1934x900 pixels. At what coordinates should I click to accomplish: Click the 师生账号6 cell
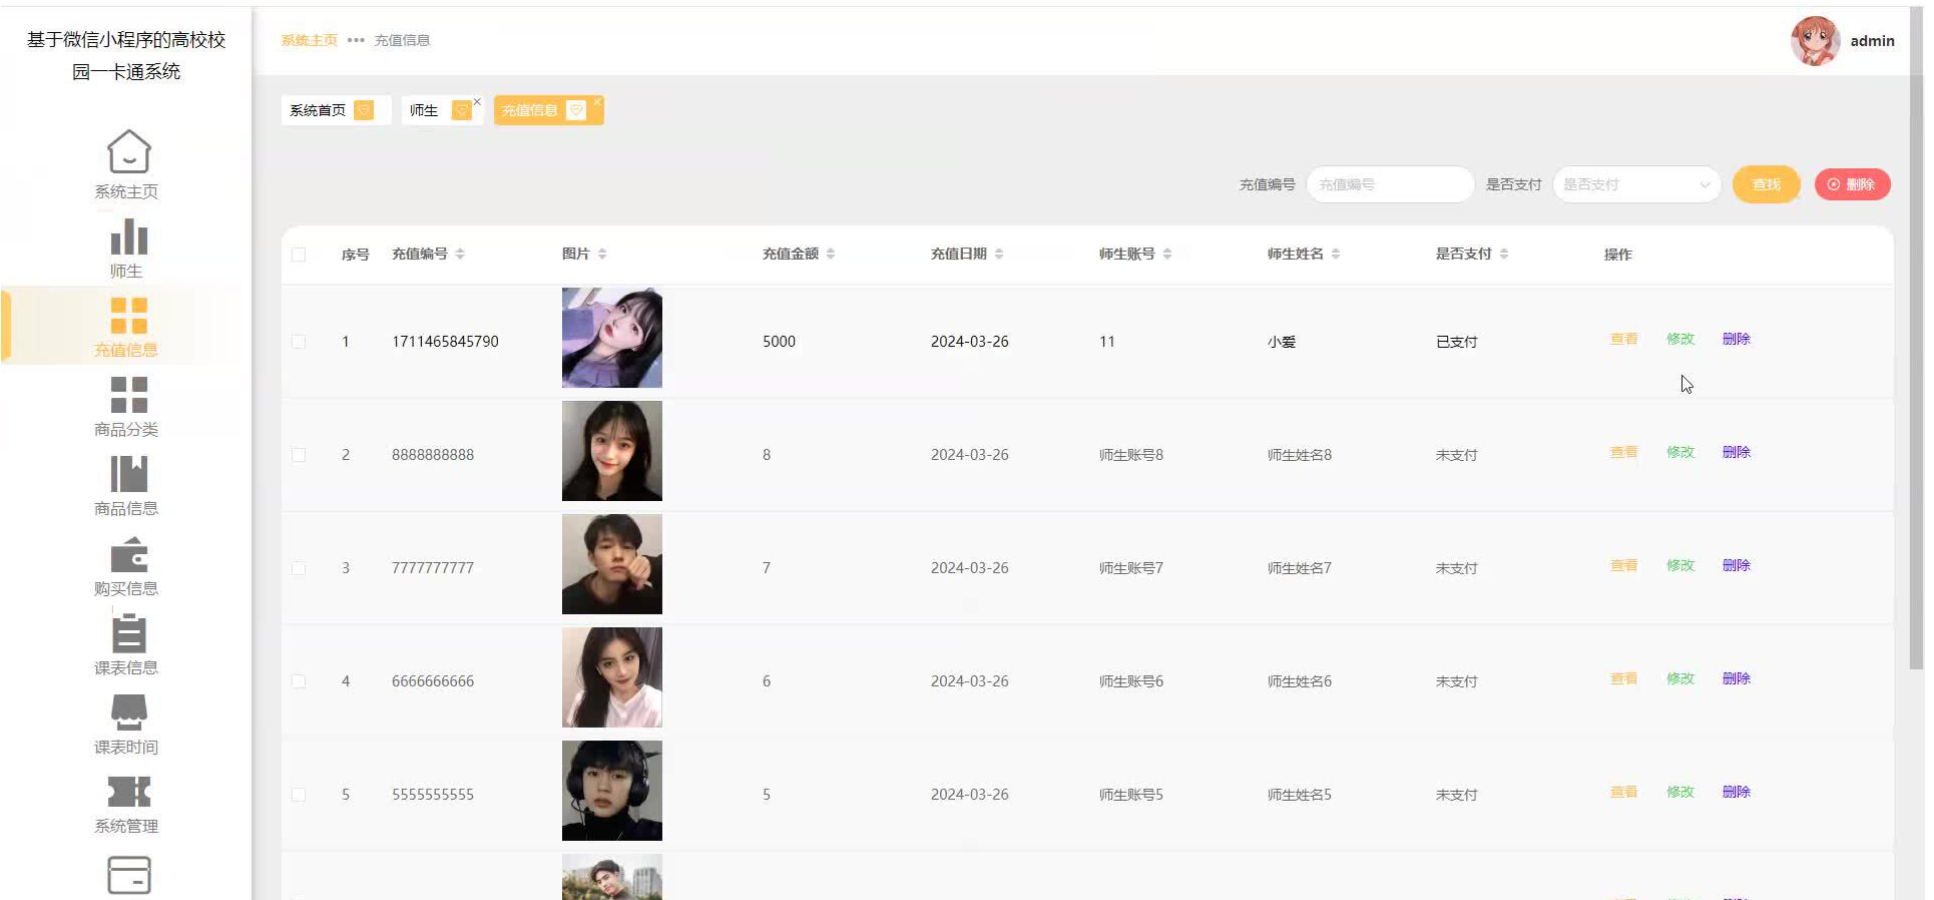1131,681
